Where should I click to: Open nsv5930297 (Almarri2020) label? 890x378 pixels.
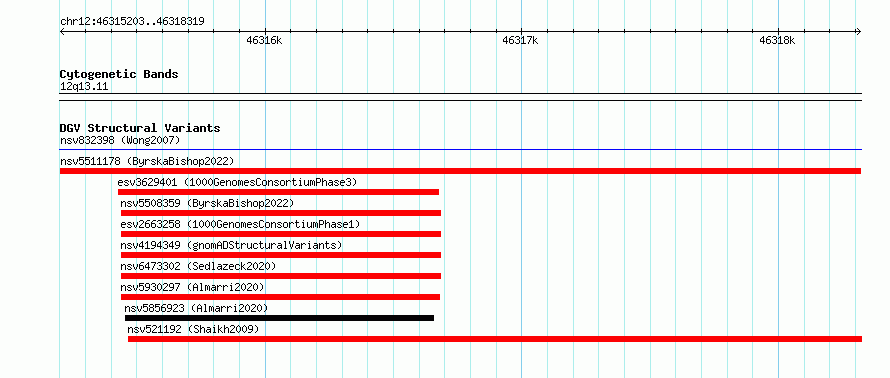[x=192, y=287]
